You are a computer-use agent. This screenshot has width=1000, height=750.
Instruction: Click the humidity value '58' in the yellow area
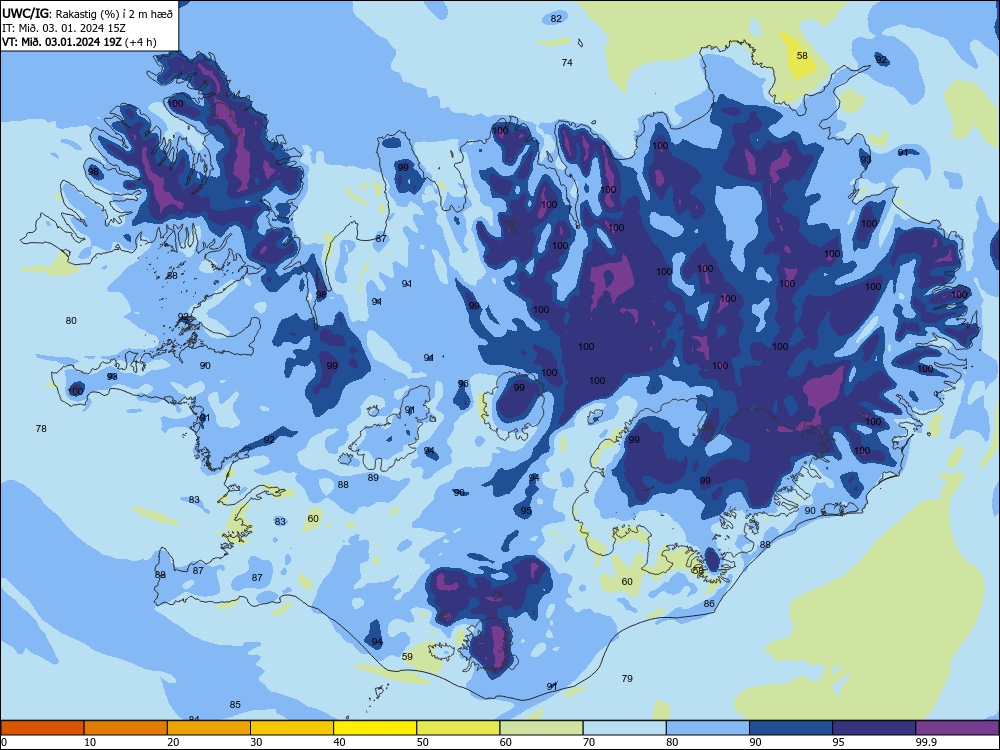click(x=802, y=55)
